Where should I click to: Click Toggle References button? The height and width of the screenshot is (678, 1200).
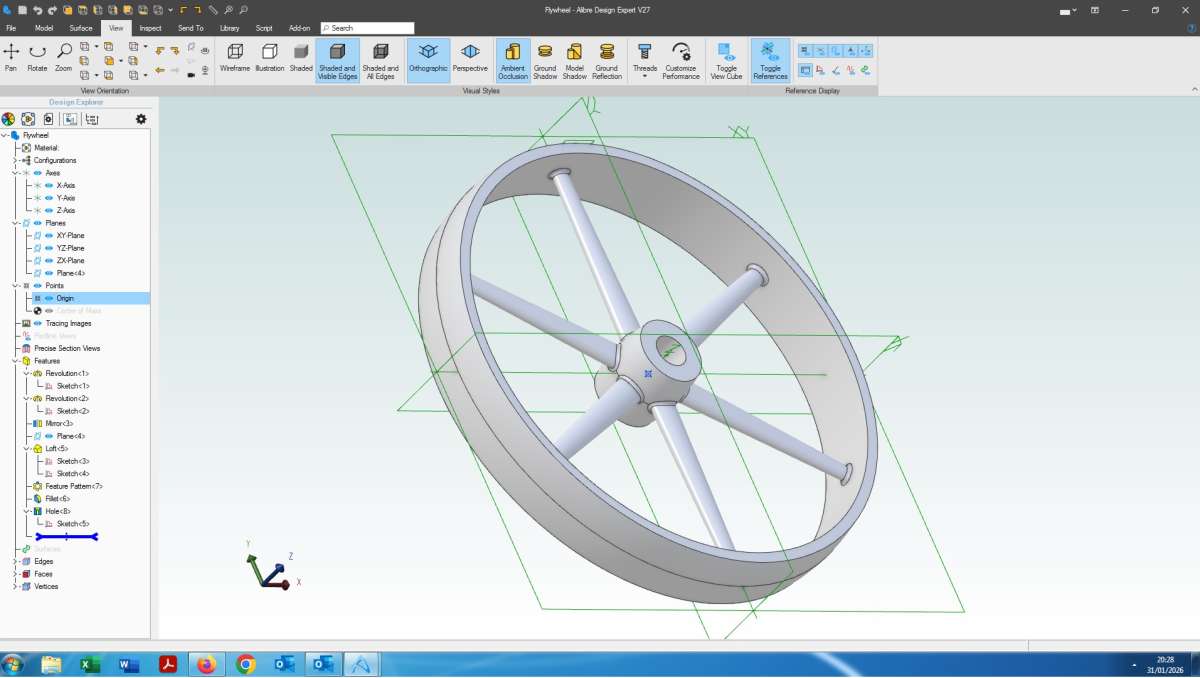770,60
